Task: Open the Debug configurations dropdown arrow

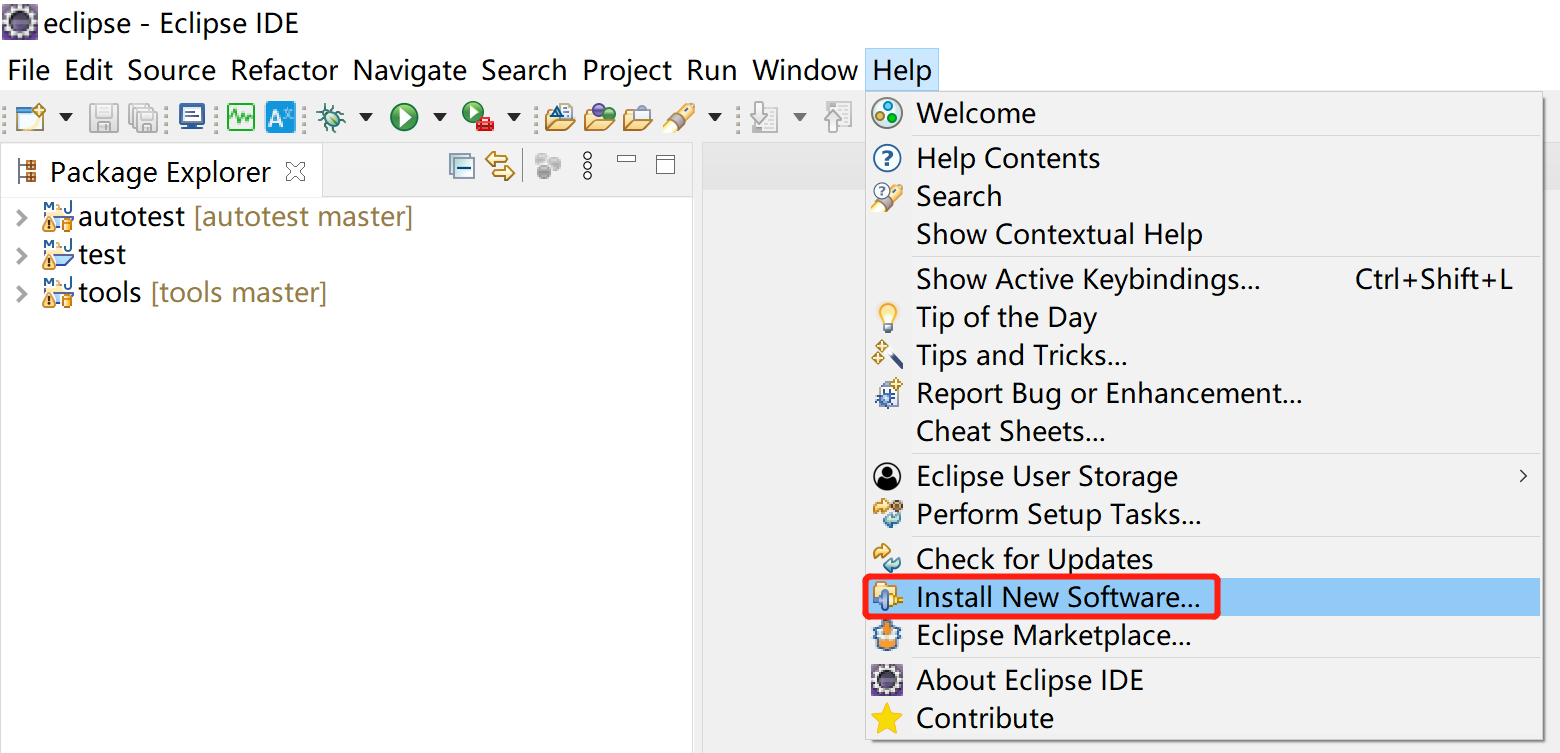Action: 366,117
